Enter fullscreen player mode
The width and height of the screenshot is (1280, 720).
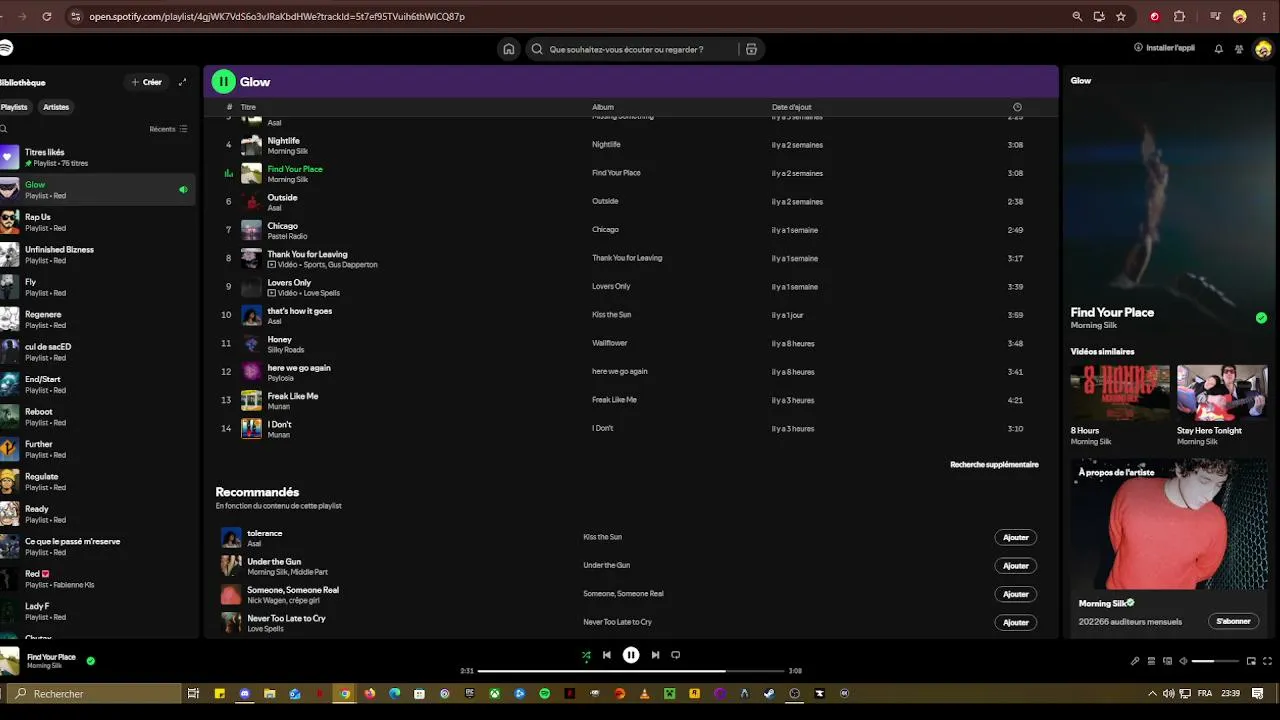1268,661
